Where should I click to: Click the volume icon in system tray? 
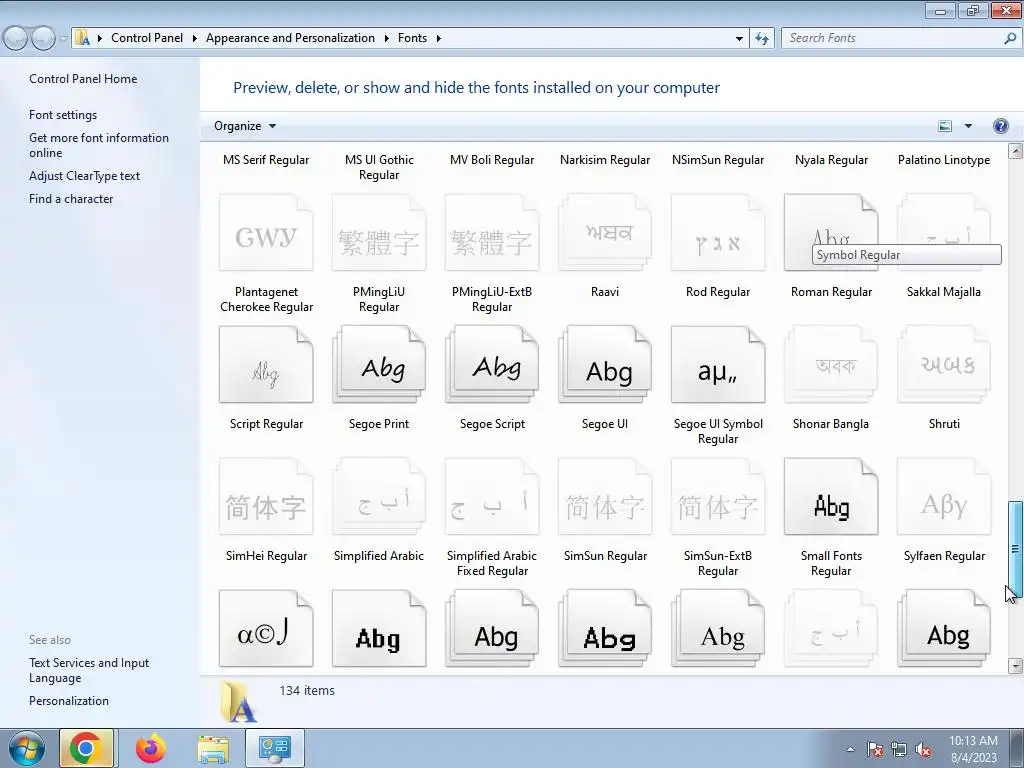(x=923, y=750)
